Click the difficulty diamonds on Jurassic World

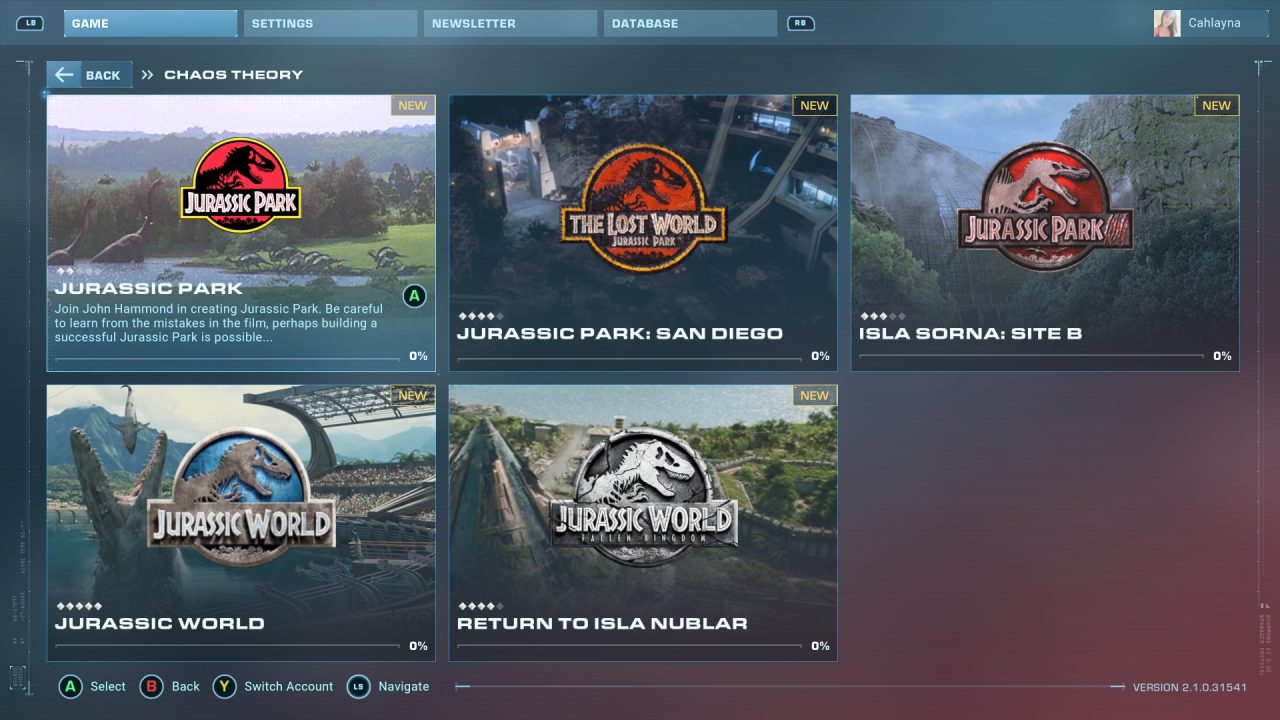(x=79, y=606)
